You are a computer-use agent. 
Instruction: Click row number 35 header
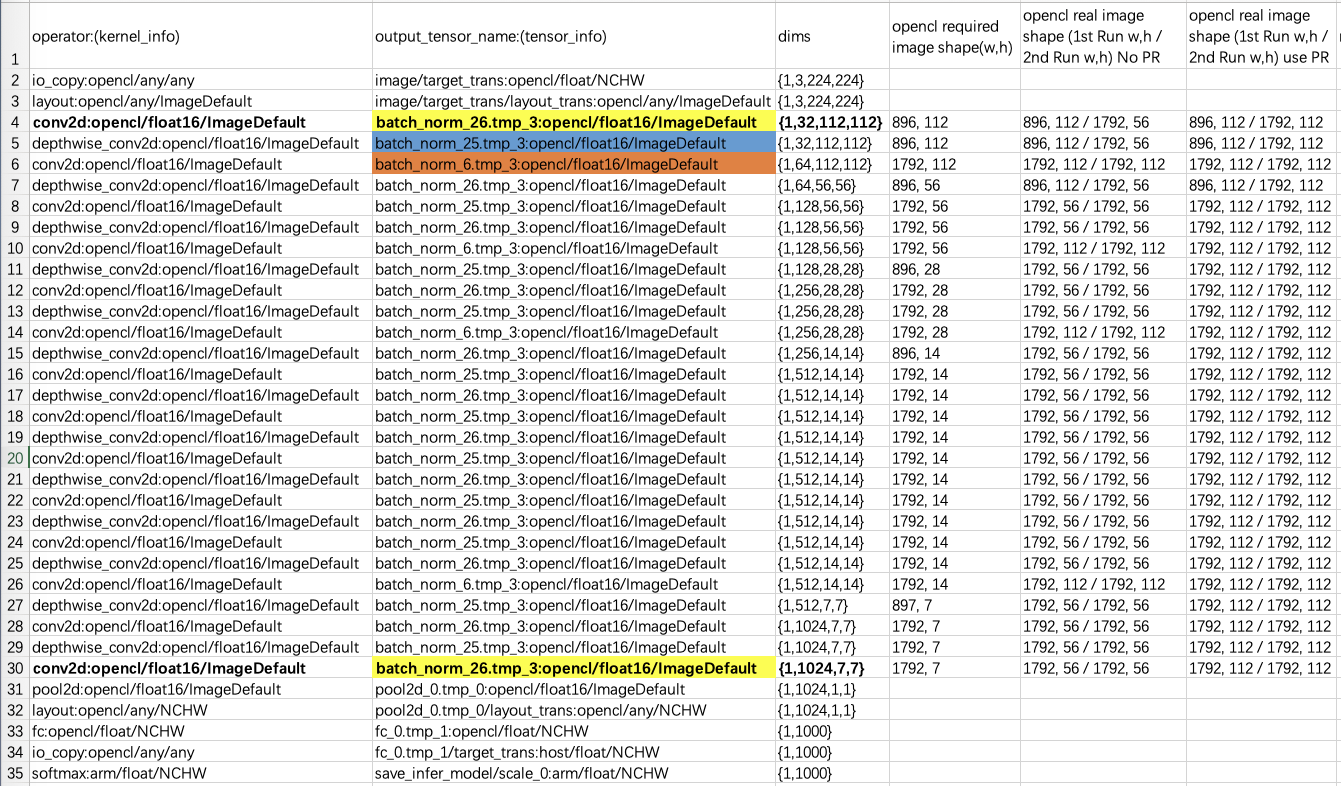(x=14, y=773)
